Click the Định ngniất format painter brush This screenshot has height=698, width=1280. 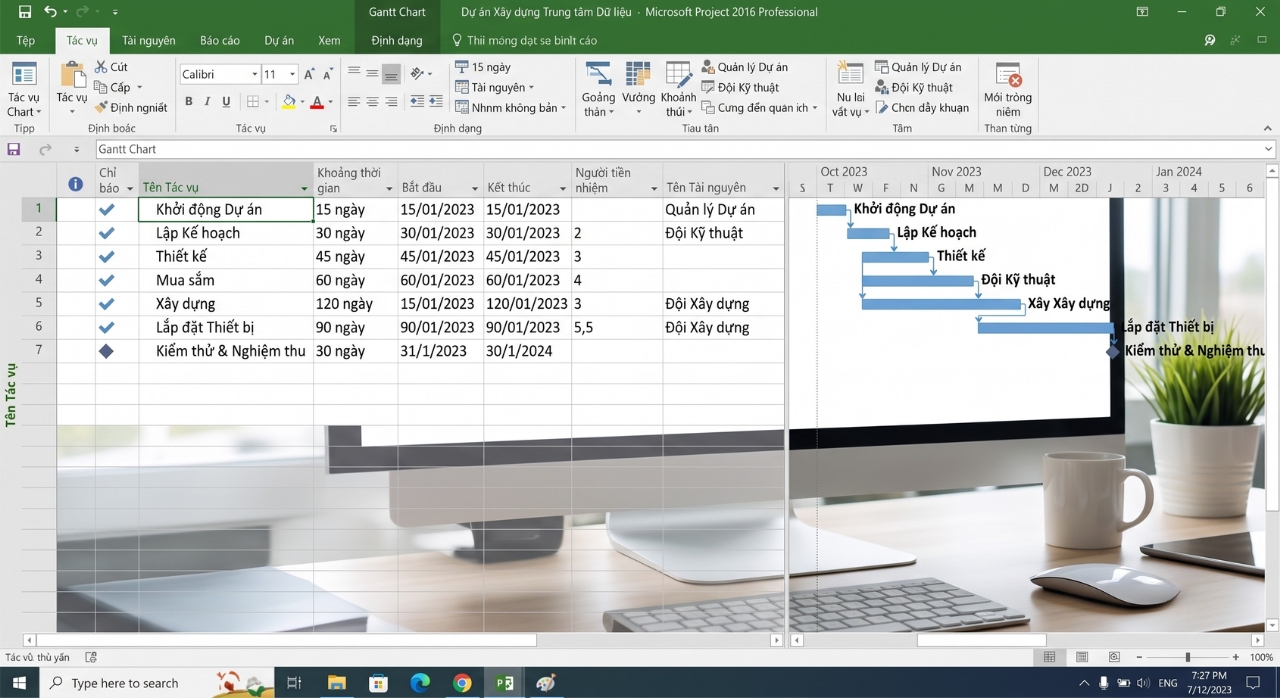(x=101, y=107)
